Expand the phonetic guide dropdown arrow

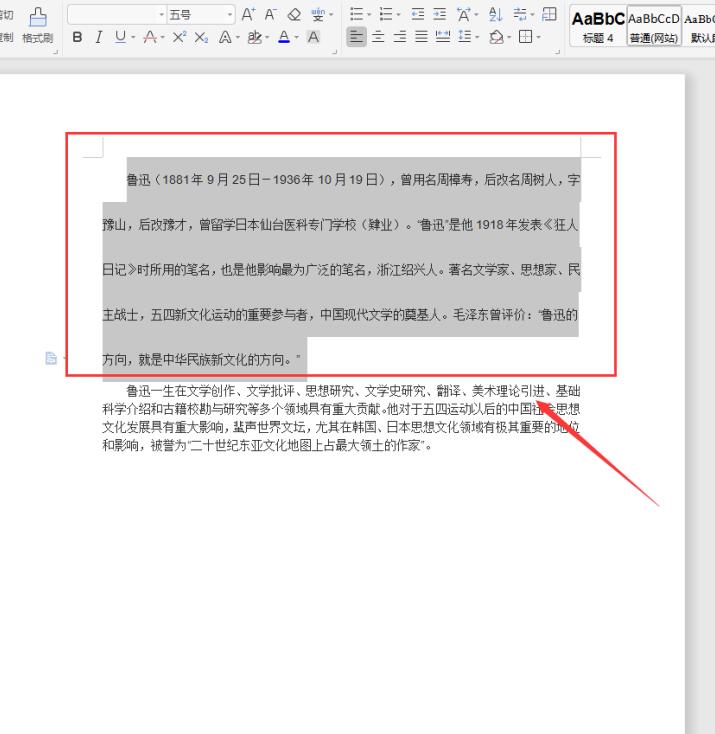(331, 15)
